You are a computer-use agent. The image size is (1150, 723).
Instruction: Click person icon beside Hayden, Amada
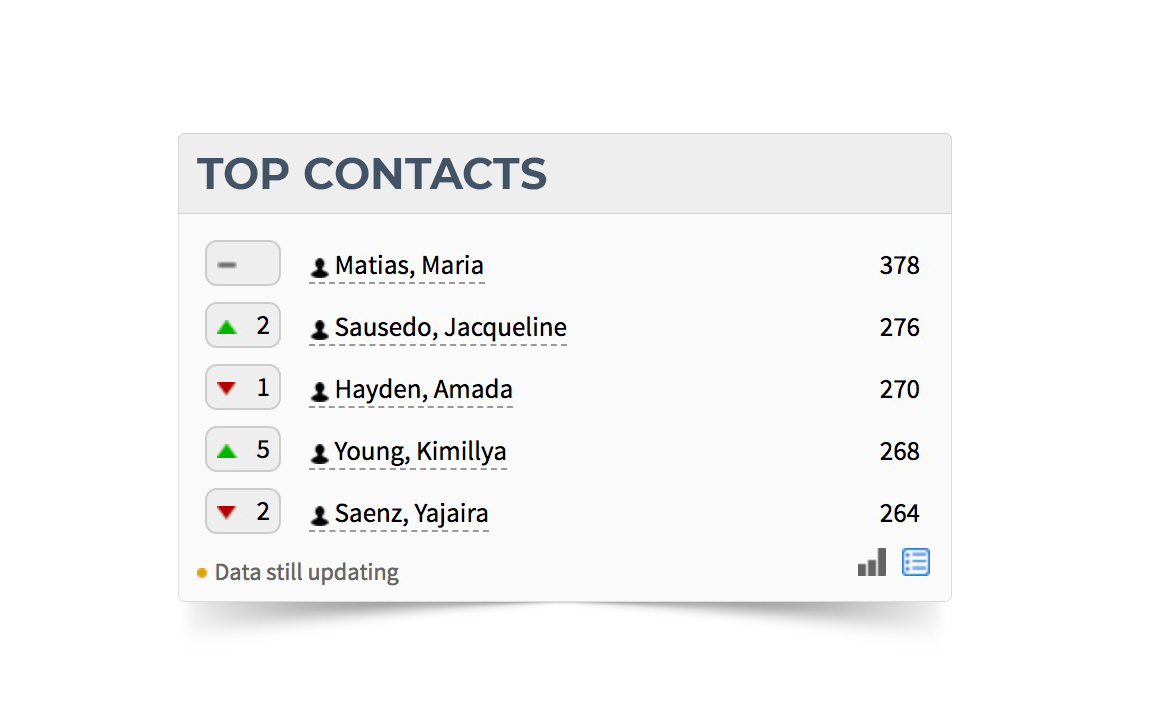coord(319,391)
